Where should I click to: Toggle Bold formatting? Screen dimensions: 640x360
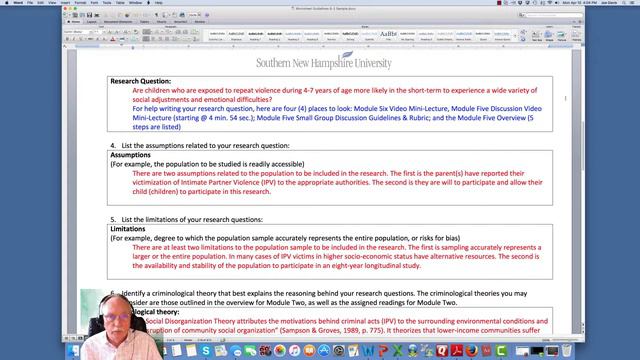[x=67, y=39]
